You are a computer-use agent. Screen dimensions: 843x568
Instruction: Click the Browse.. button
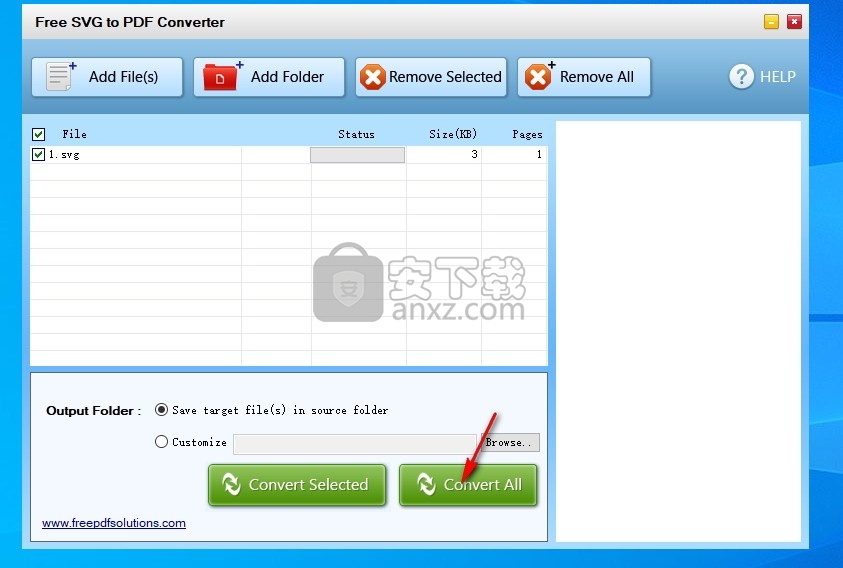point(509,443)
